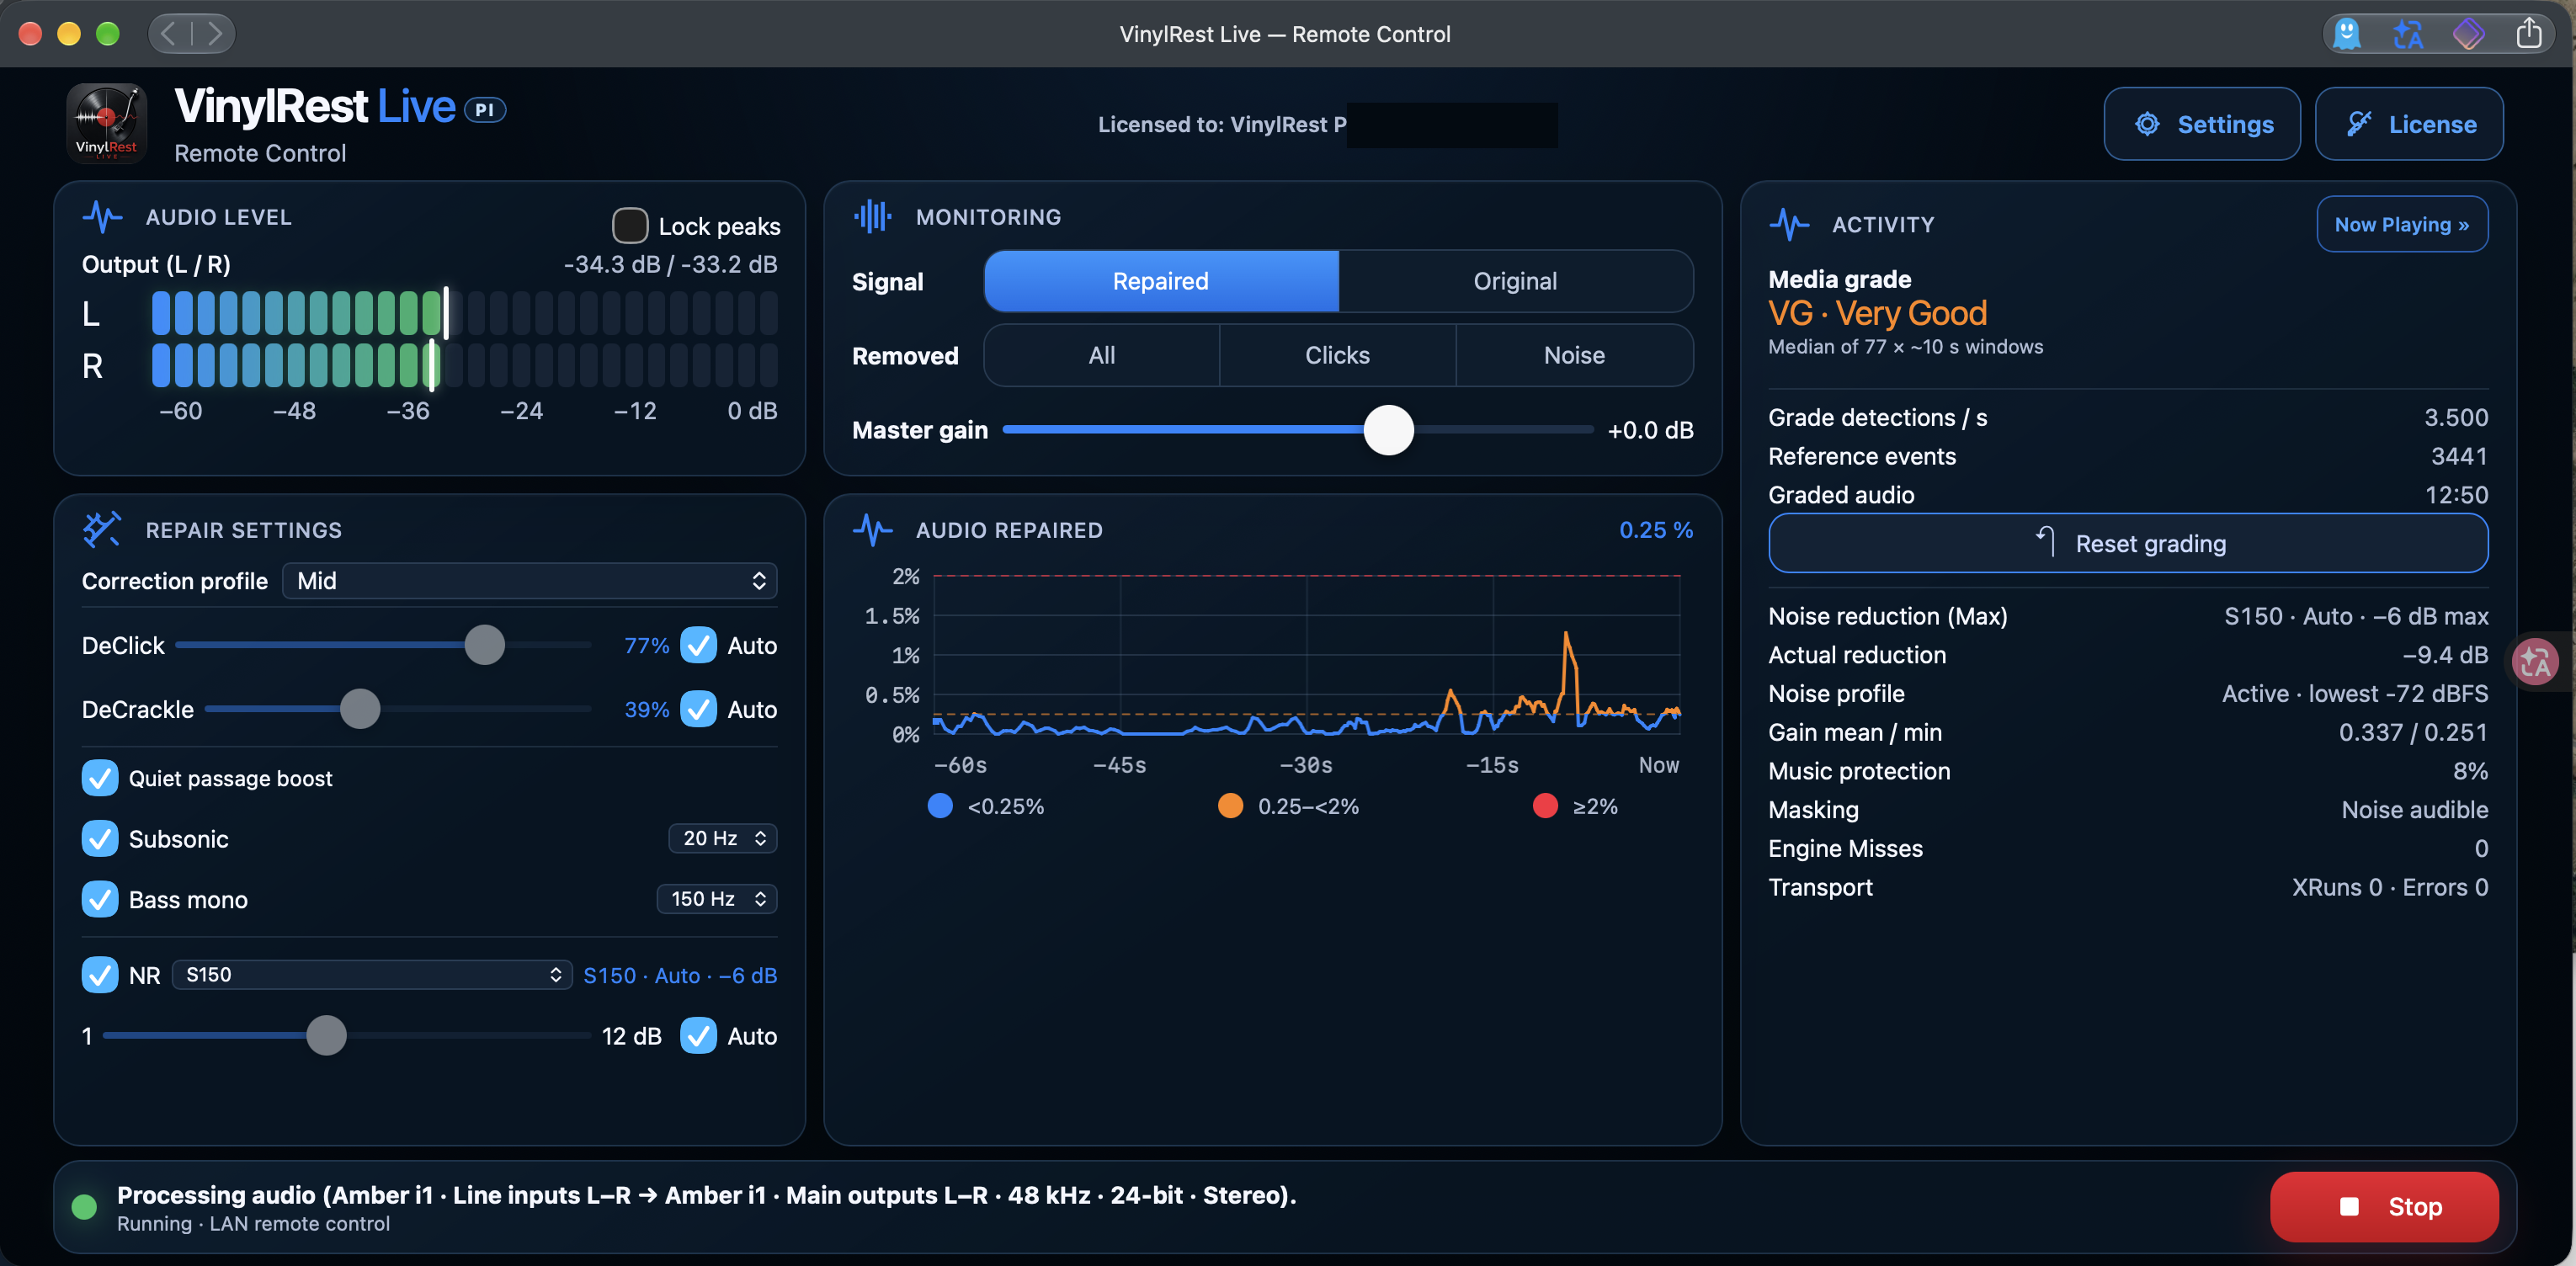Open the Bass mono 150 Hz dropdown
Screen dimensions: 2576x1266
point(717,899)
